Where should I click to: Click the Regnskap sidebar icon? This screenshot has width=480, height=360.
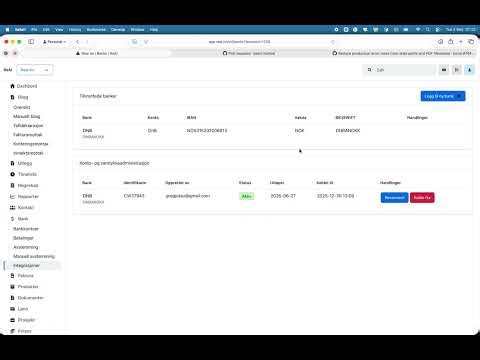tap(12, 185)
